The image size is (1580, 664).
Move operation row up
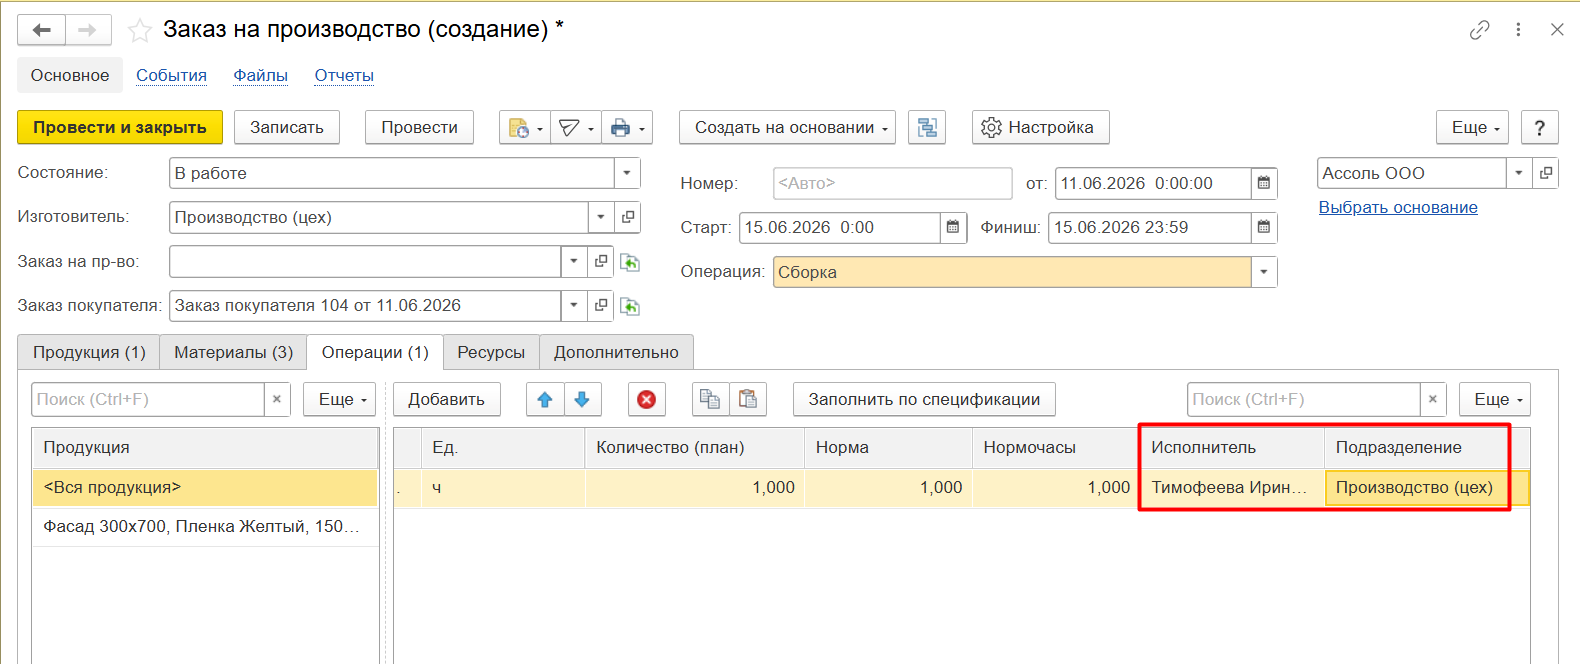pyautogui.click(x=545, y=399)
